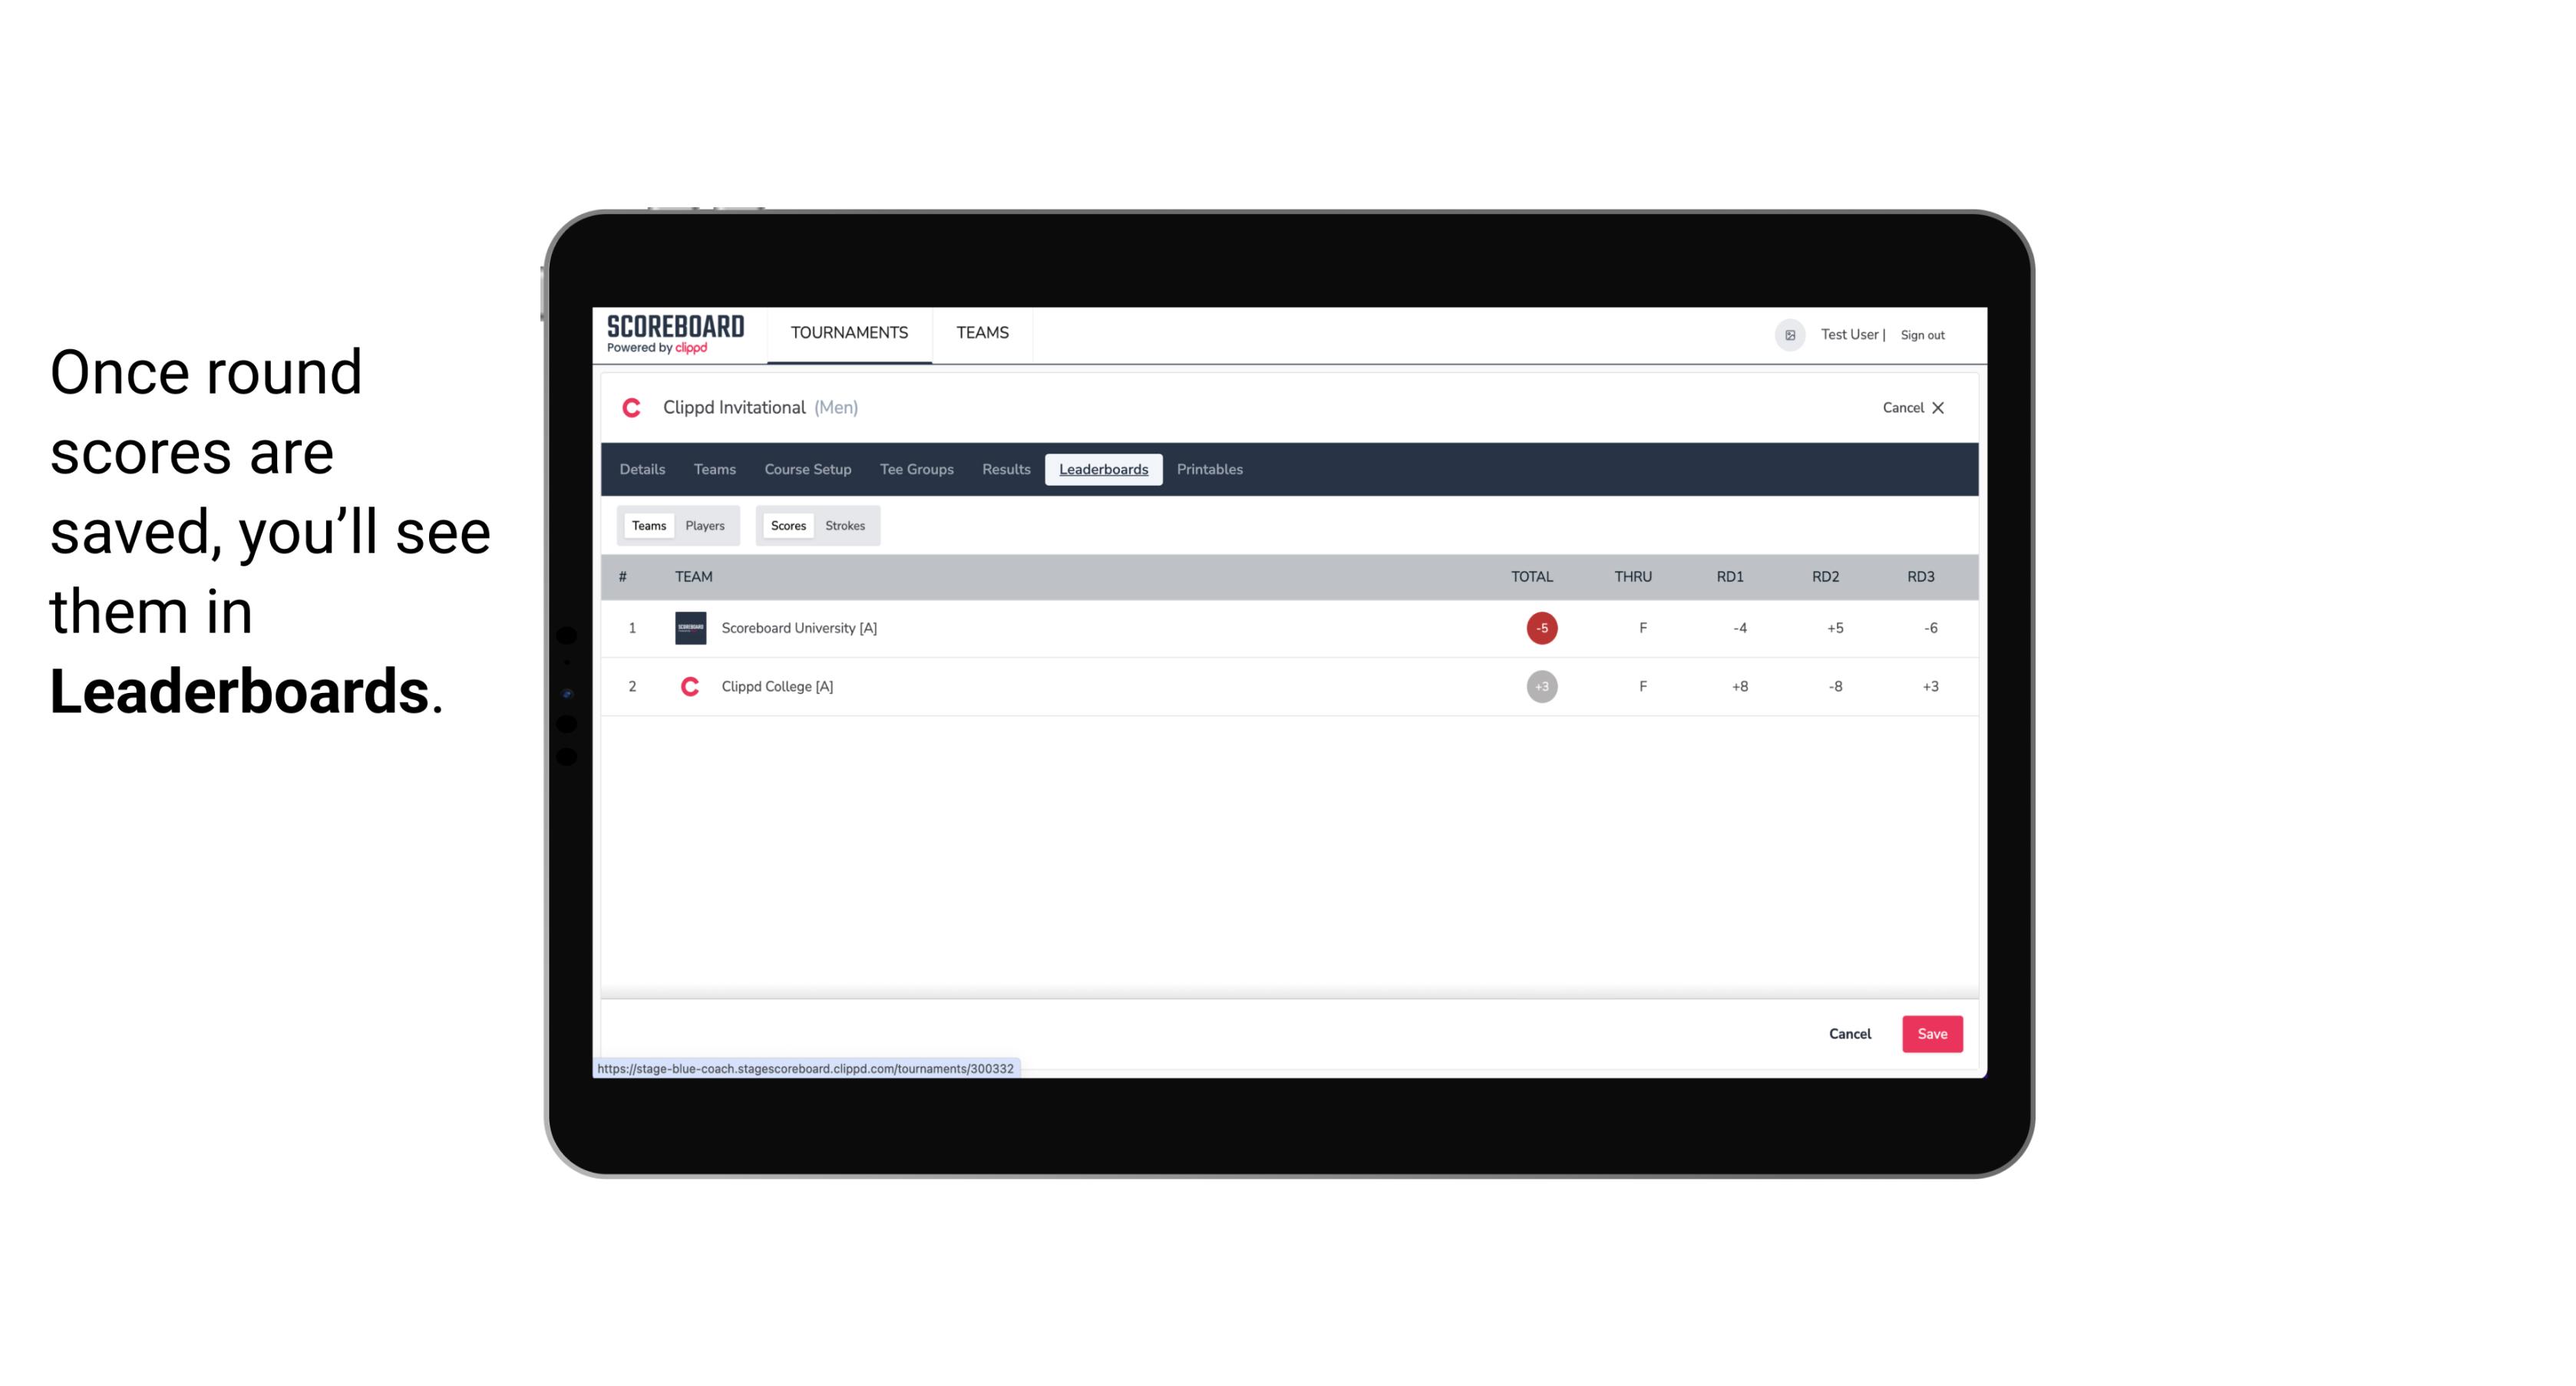Click Scoreboard University team logo icon
2576x1386 pixels.
pos(688,626)
